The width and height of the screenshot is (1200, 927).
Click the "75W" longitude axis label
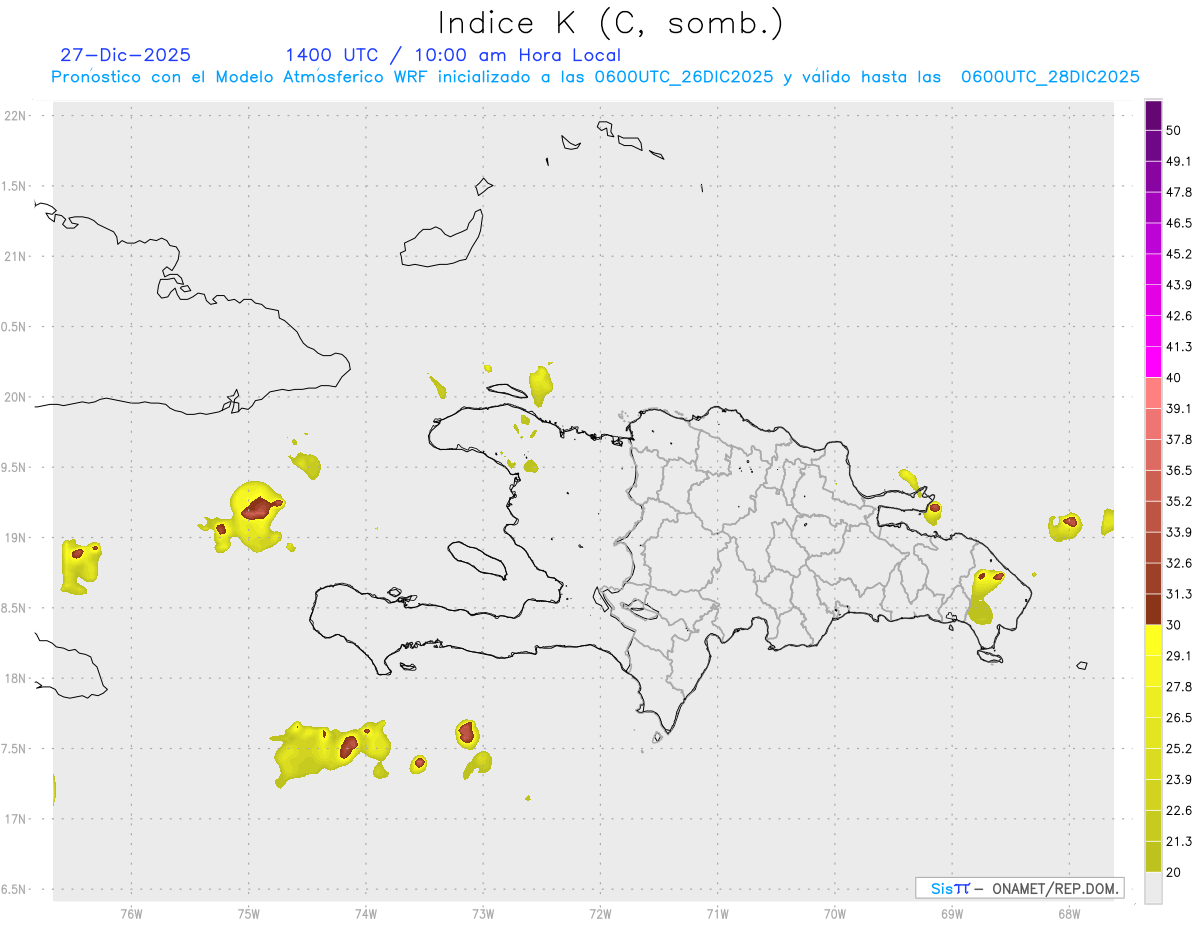[248, 913]
